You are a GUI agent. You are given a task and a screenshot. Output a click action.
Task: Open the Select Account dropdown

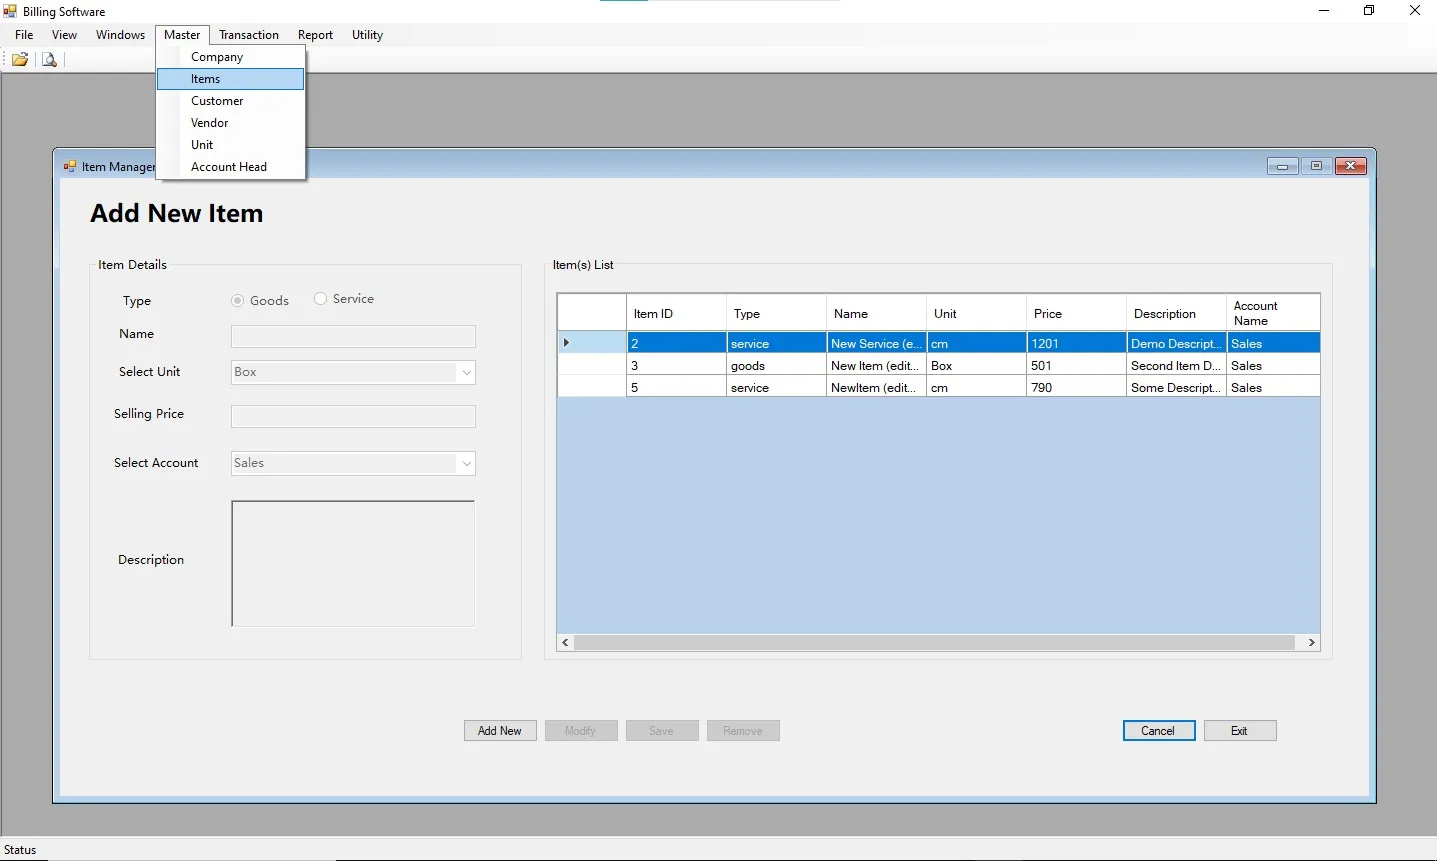pyautogui.click(x=466, y=464)
